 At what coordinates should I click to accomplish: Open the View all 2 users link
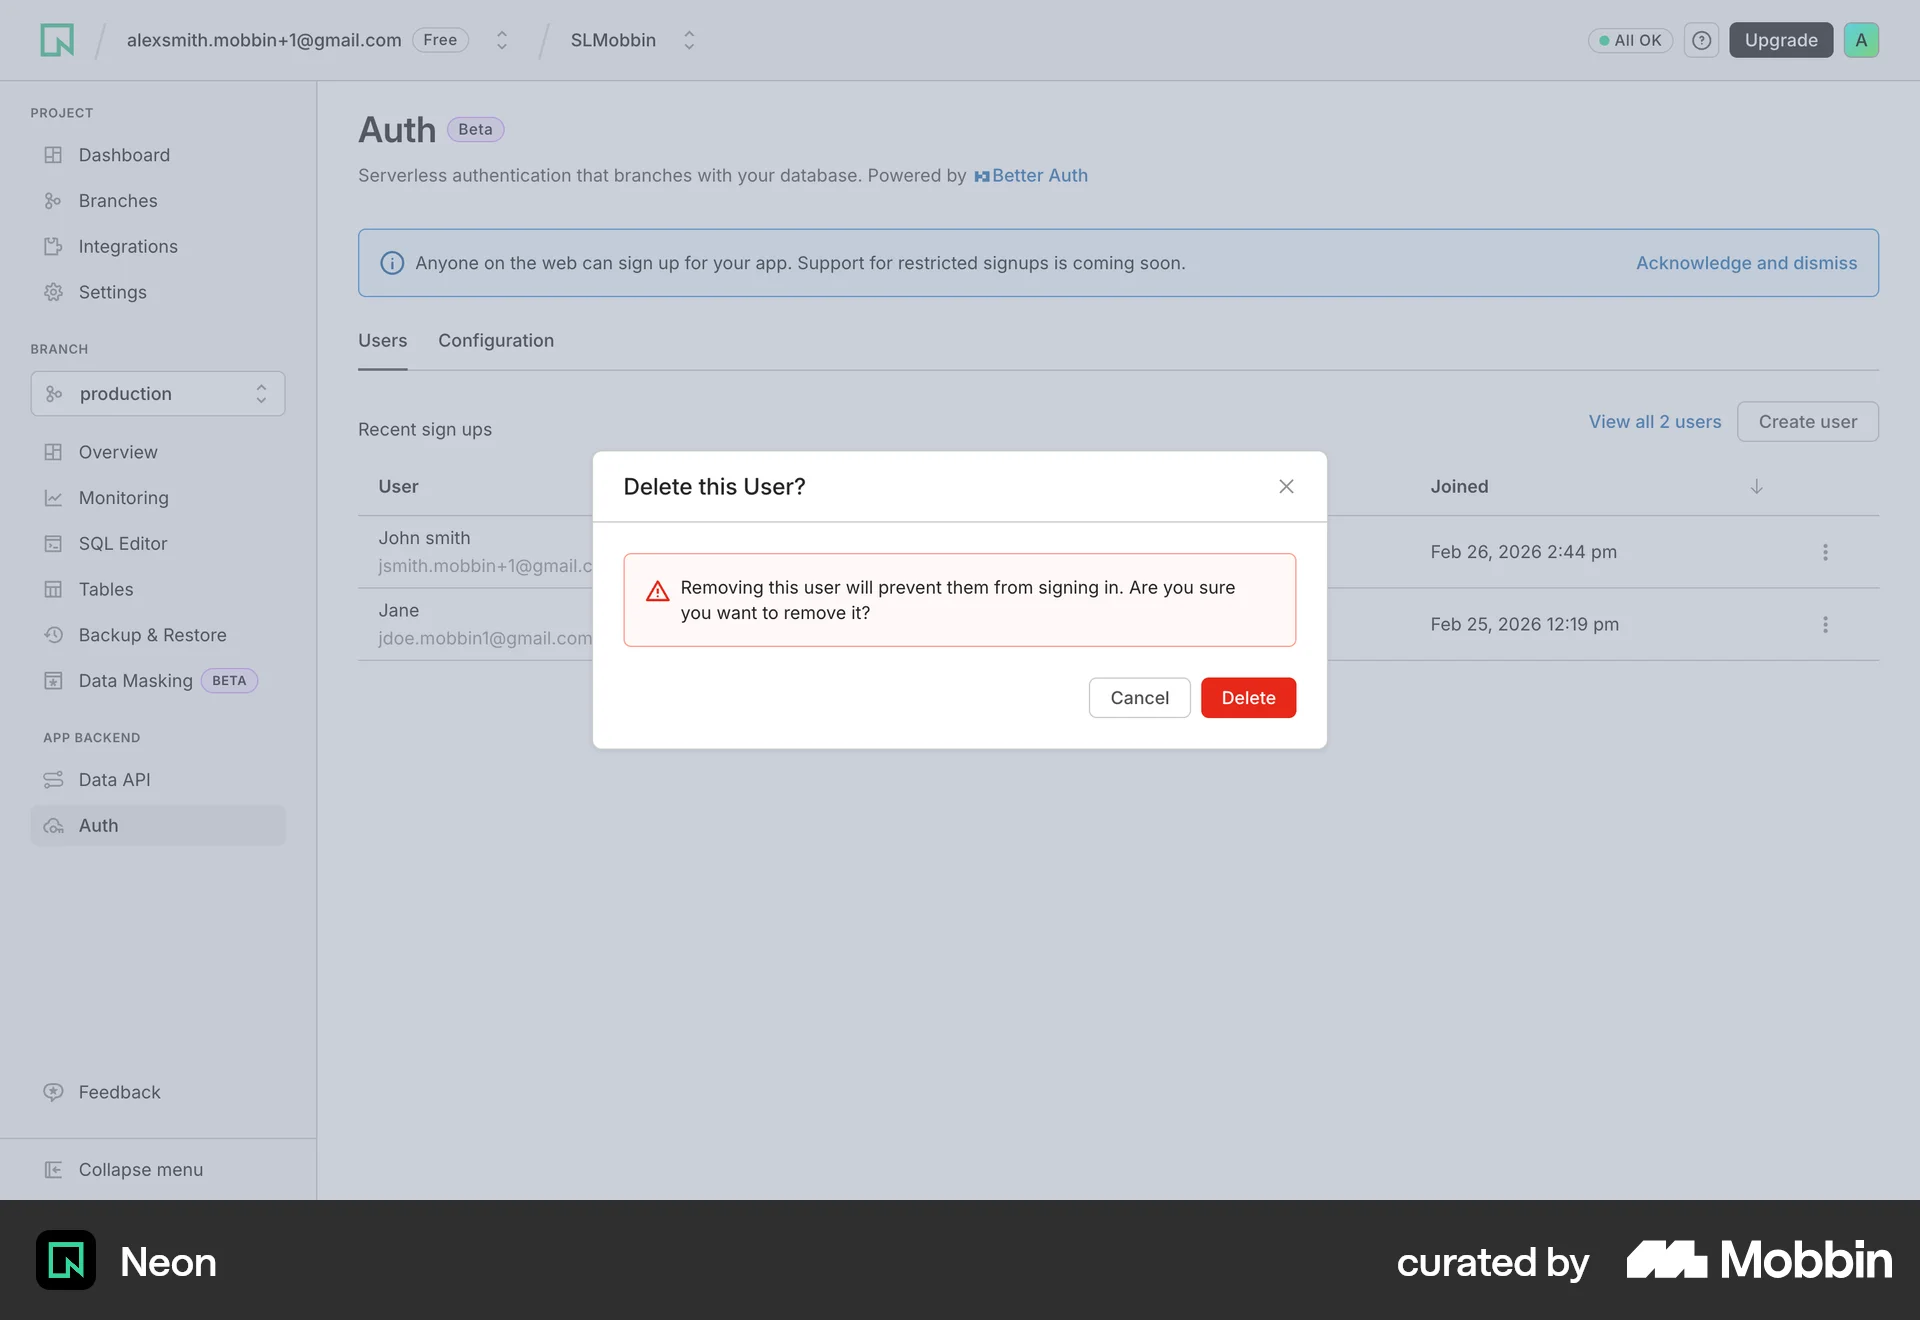[1655, 422]
